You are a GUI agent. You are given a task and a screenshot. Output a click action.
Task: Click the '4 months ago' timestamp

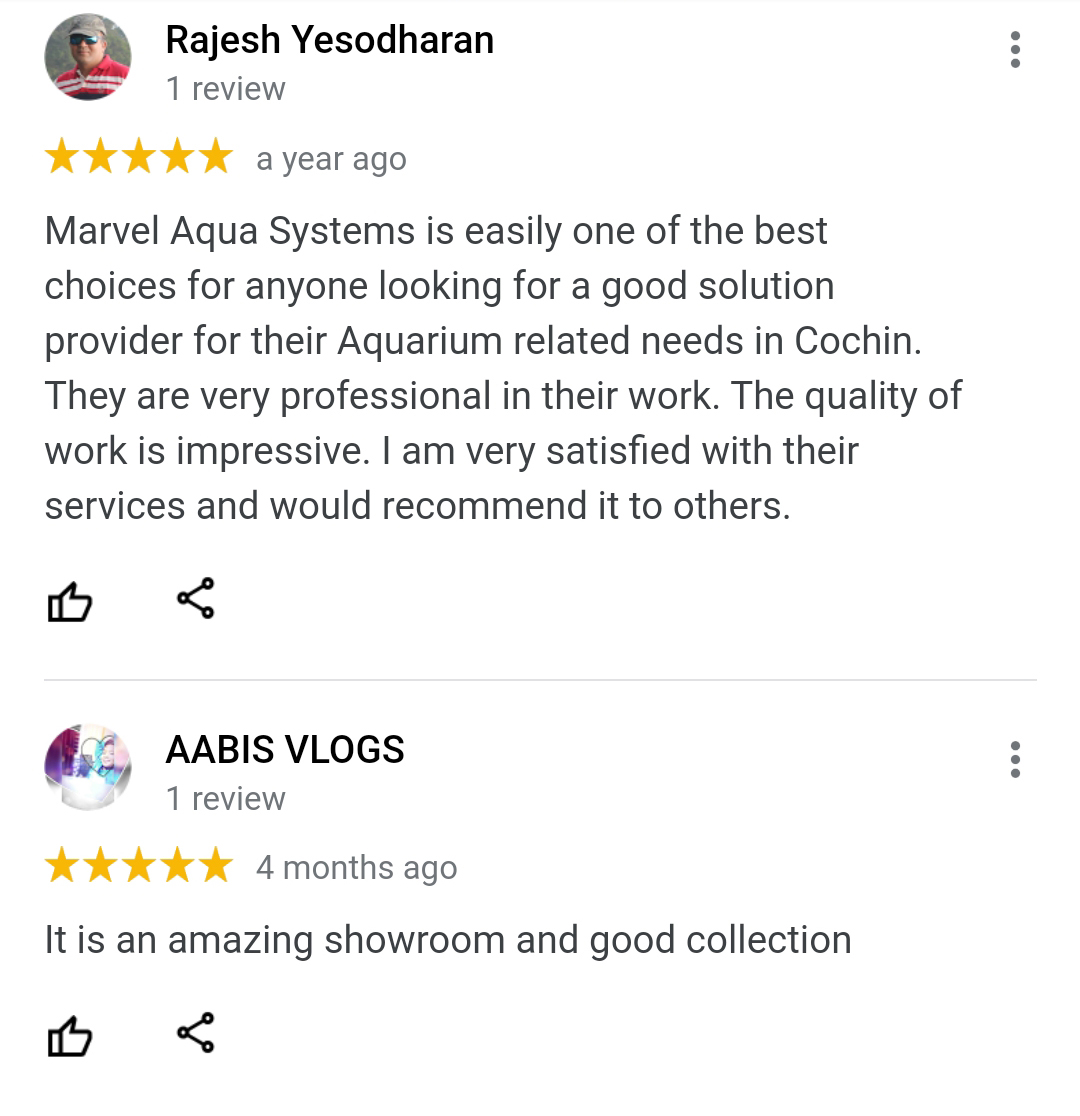click(357, 868)
